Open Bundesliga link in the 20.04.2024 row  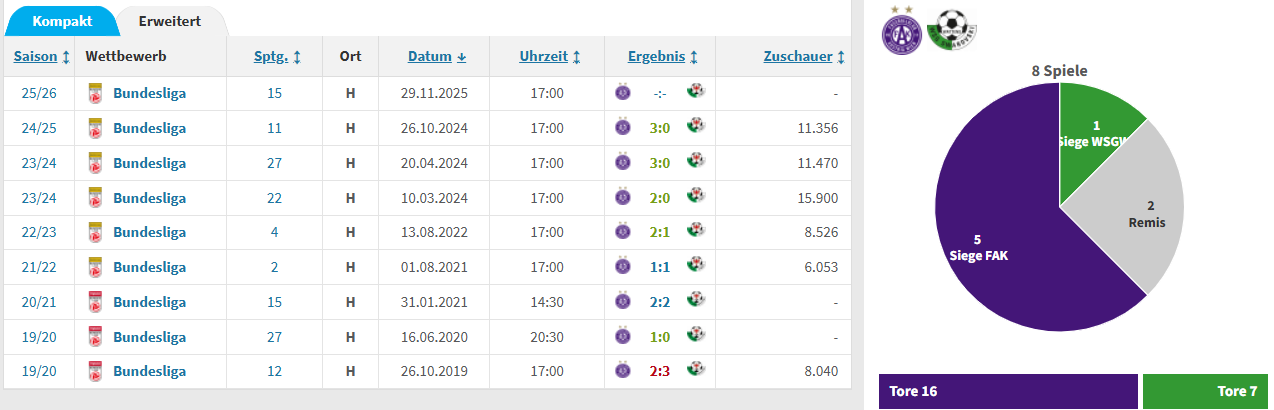[149, 162]
